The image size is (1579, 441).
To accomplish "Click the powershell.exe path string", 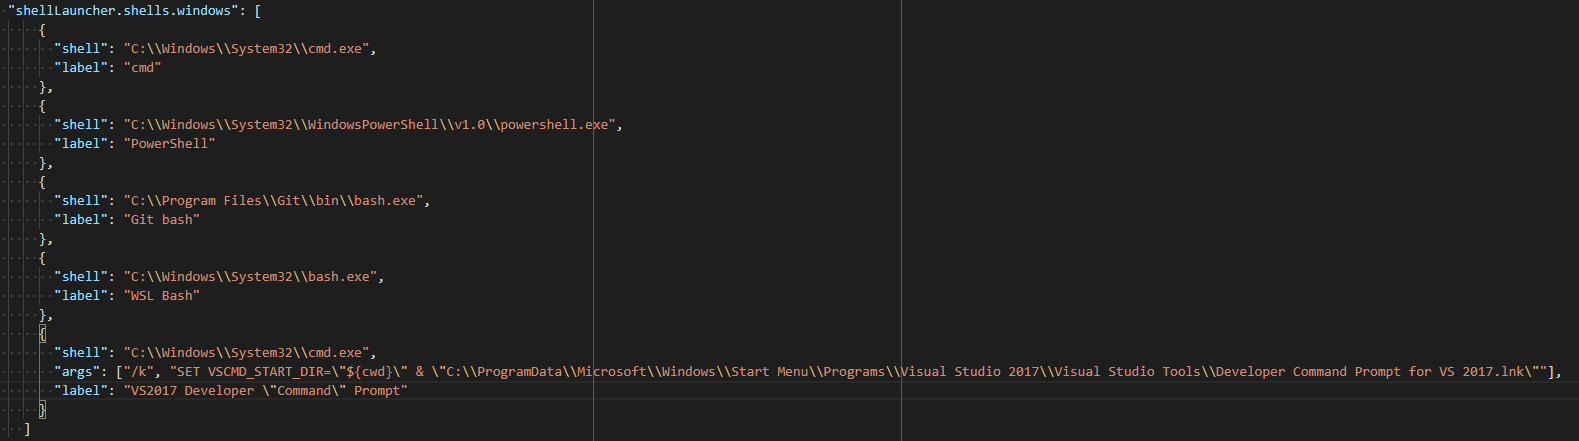I will tap(369, 124).
